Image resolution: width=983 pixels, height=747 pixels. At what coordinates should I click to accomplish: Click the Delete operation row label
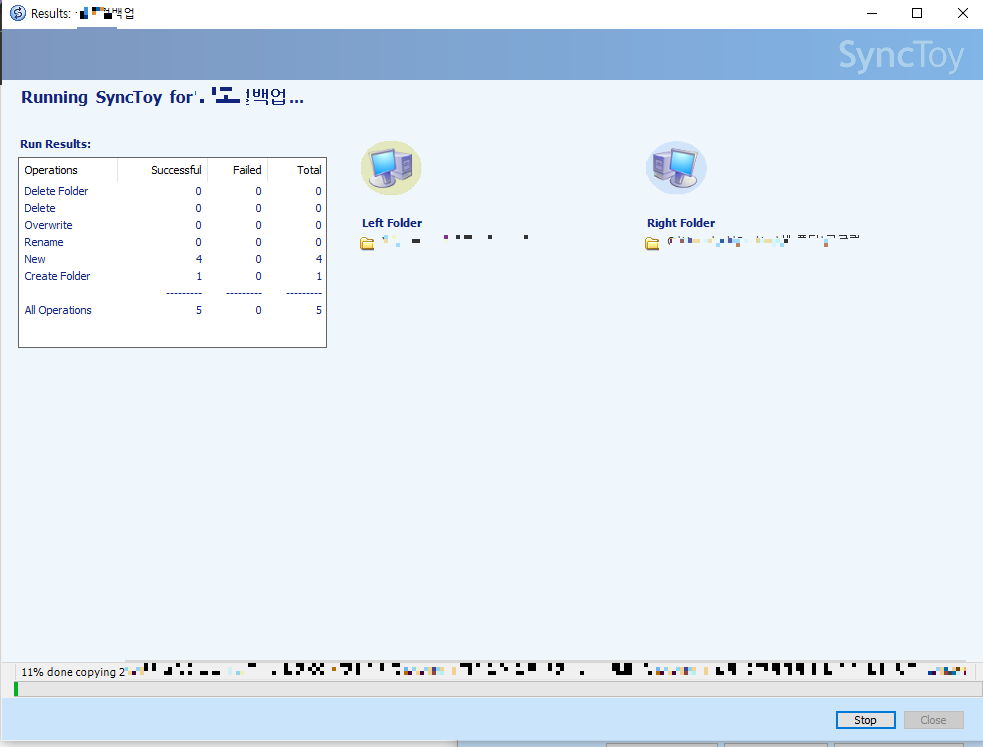click(x=40, y=208)
